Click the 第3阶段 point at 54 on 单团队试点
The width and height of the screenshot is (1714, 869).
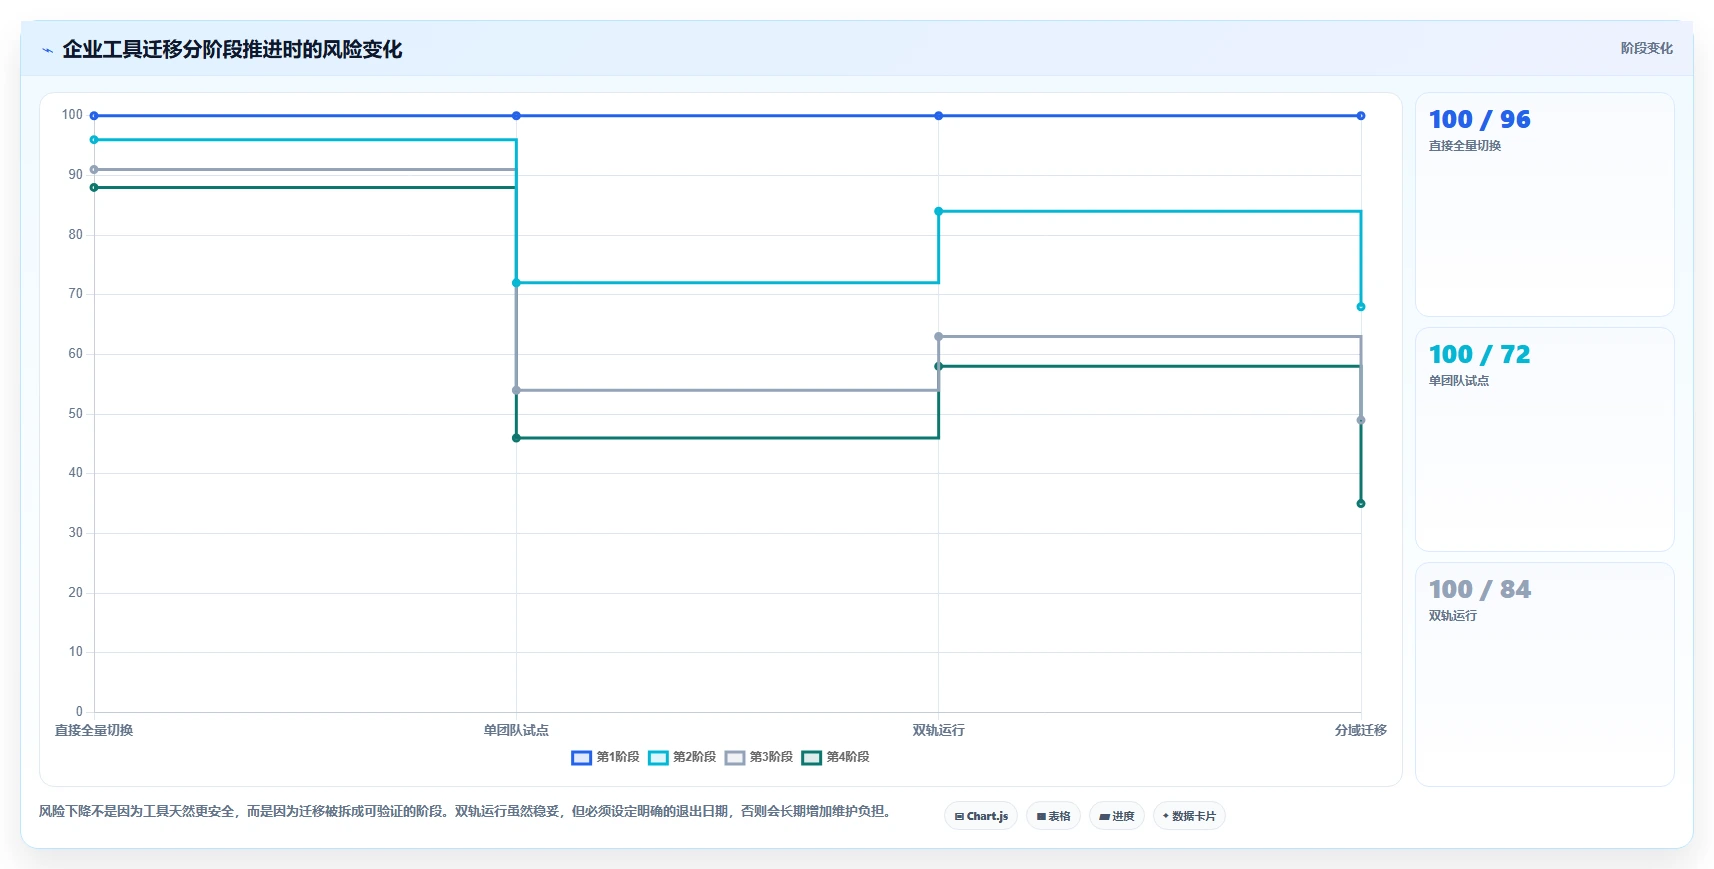point(516,390)
